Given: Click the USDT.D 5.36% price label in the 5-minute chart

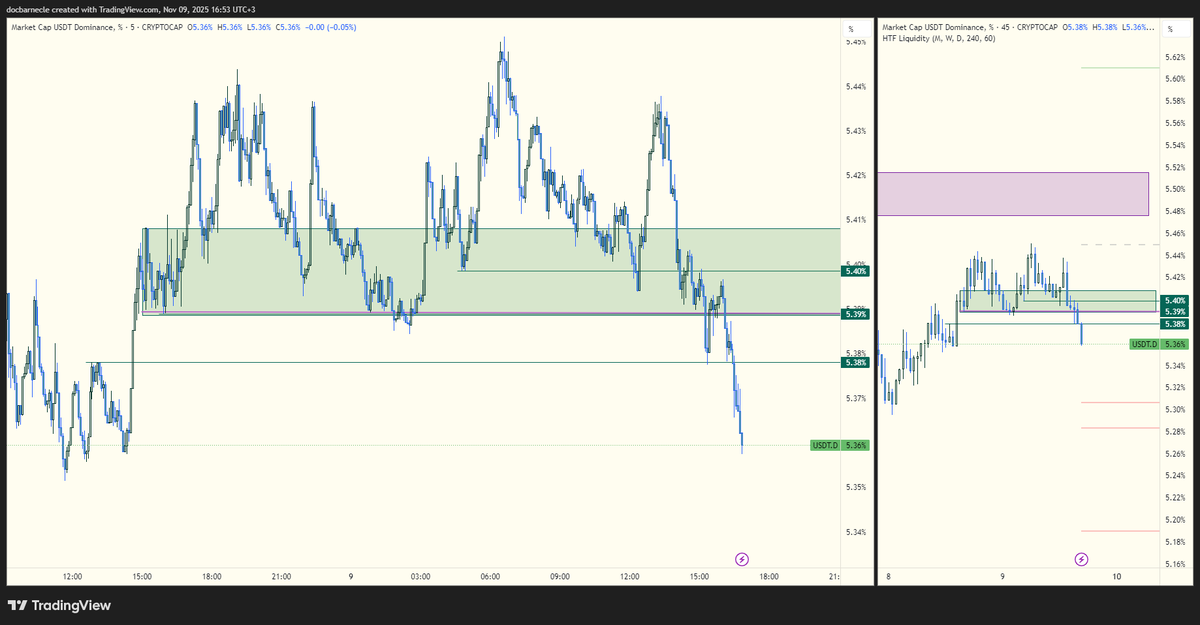Looking at the screenshot, I should [840, 445].
